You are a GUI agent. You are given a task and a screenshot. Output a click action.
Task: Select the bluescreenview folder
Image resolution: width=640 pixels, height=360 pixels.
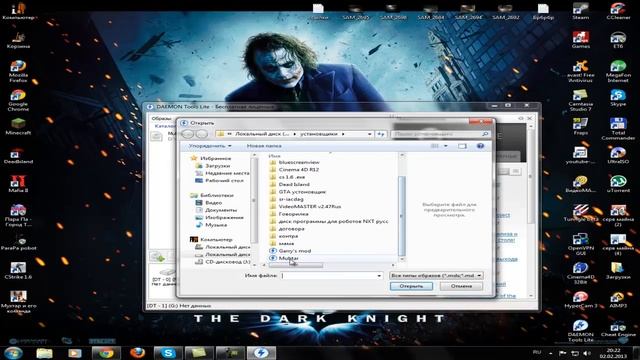(x=299, y=162)
